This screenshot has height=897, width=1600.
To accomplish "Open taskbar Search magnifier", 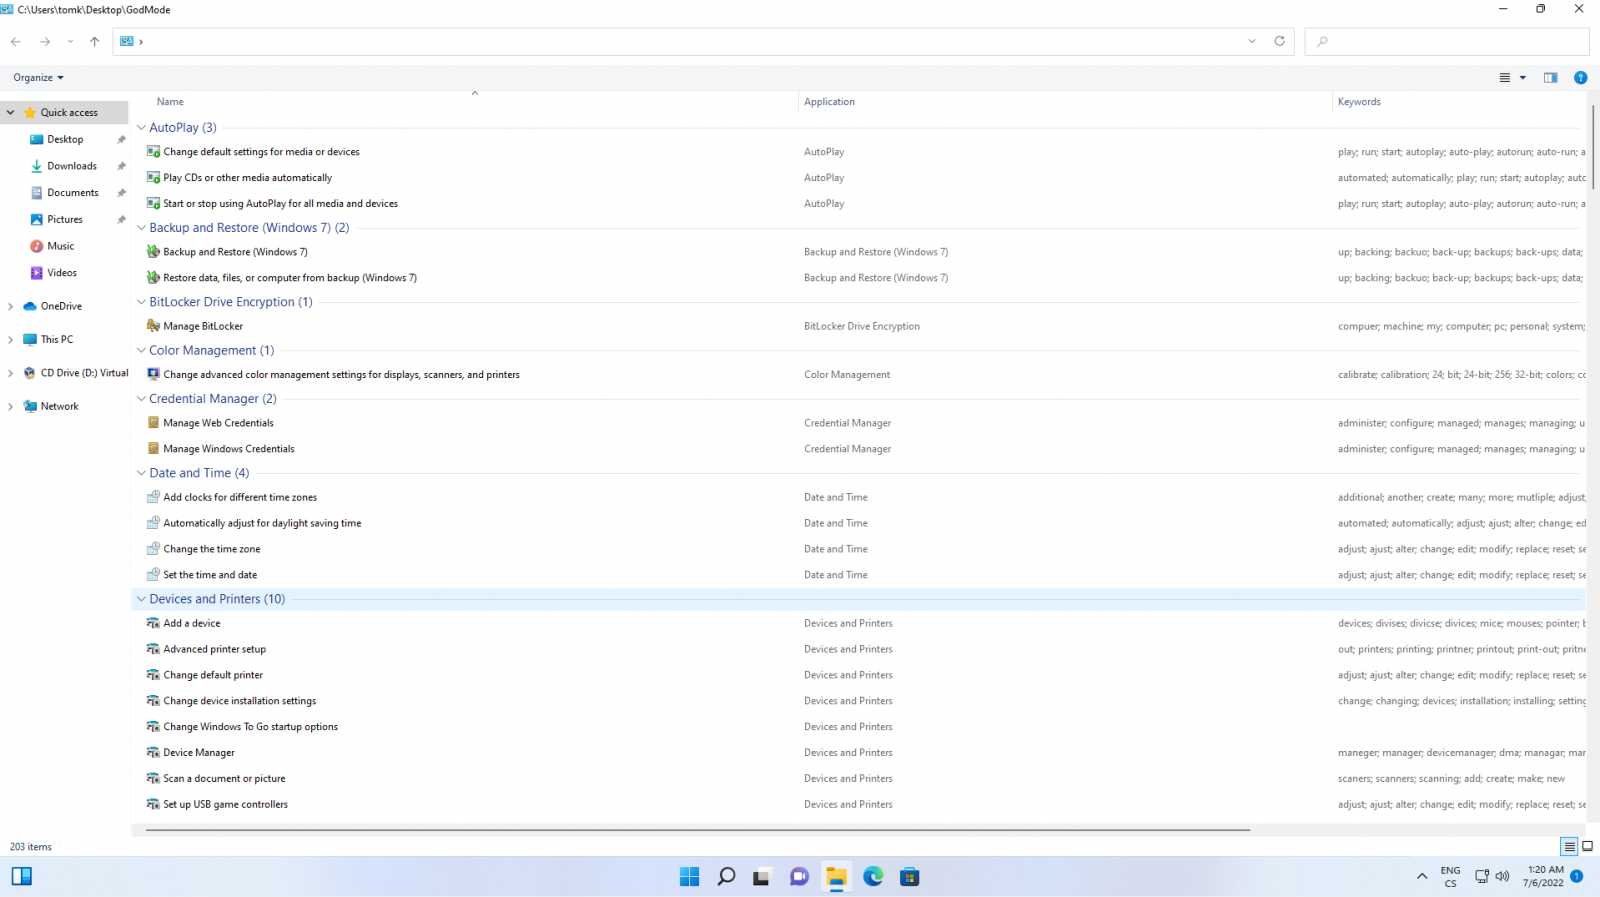I will (x=726, y=877).
